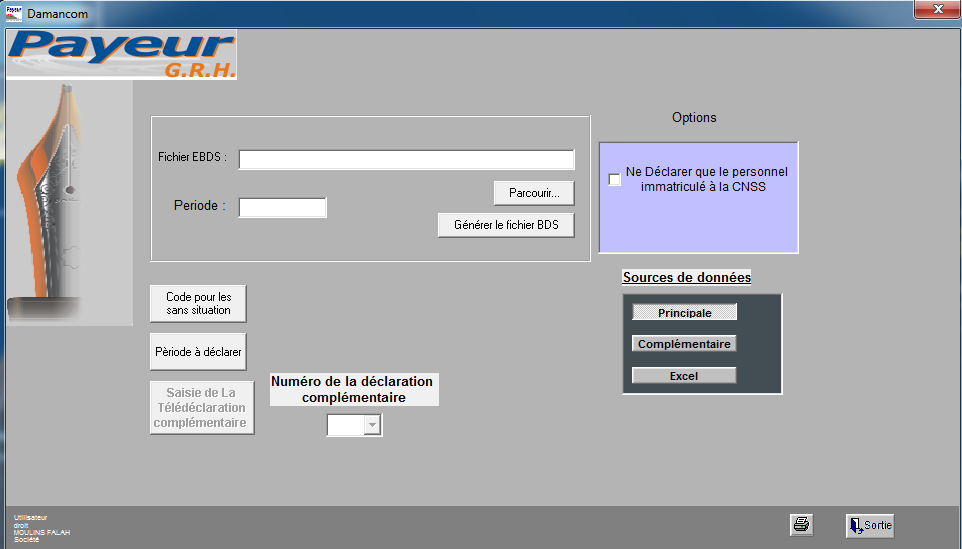Click the 'Utilisateur' status text
The image size is (962, 549).
(31, 518)
